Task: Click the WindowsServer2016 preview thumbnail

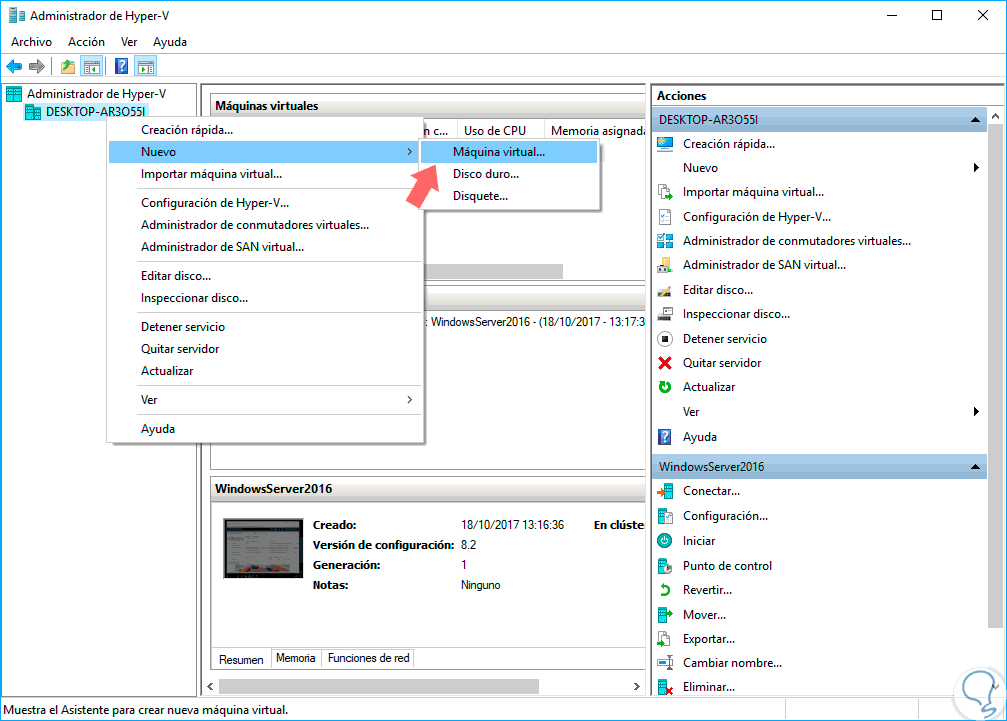Action: point(263,548)
